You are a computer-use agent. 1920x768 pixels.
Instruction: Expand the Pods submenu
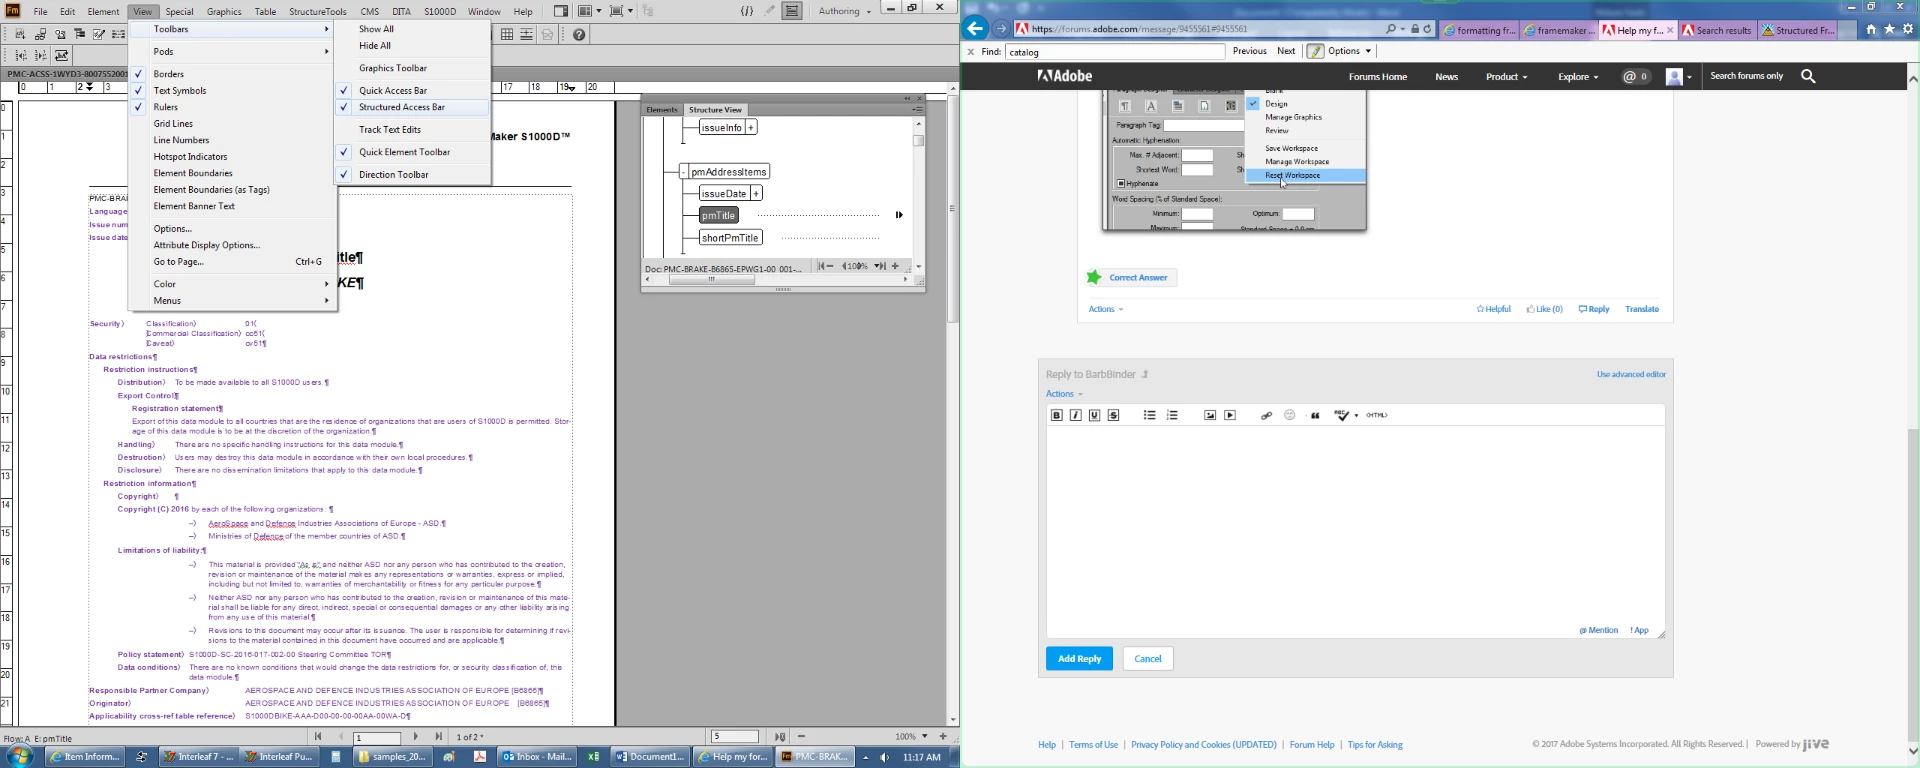232,52
